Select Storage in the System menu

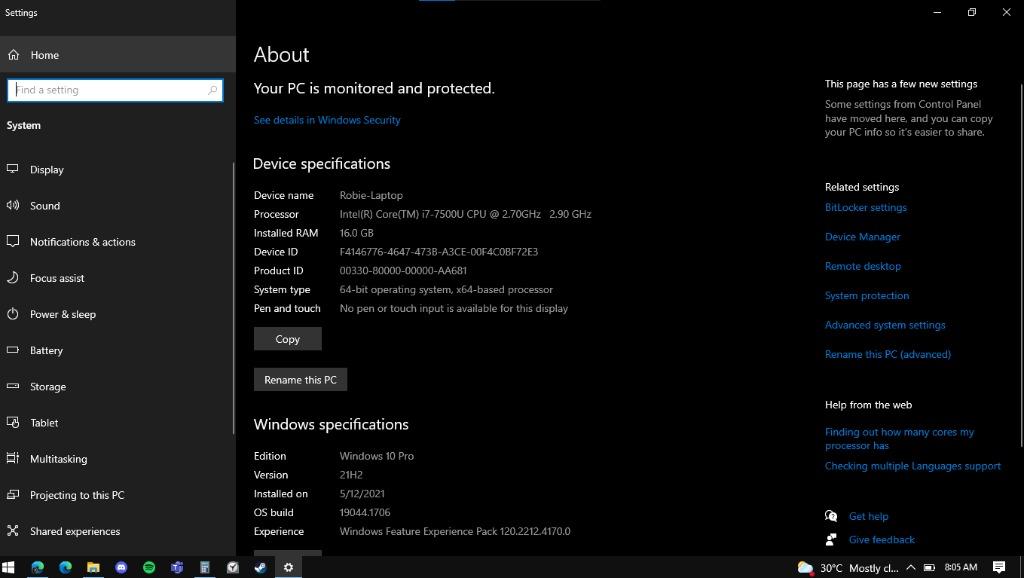tap(47, 387)
